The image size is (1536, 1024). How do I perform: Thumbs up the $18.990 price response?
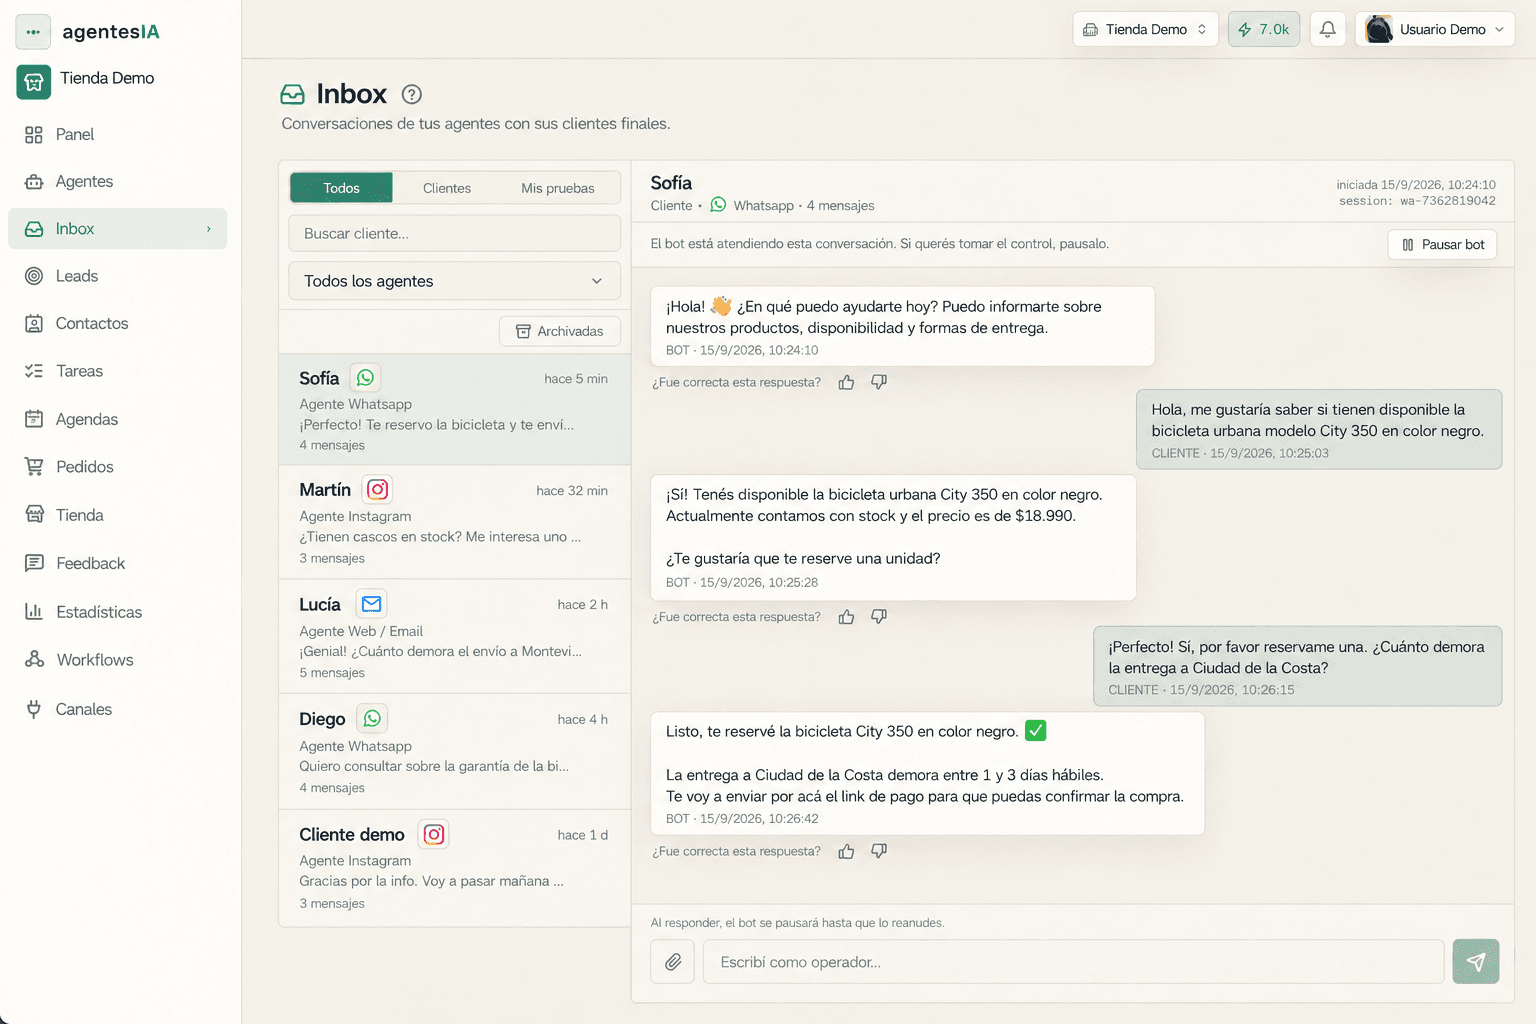[x=847, y=617]
